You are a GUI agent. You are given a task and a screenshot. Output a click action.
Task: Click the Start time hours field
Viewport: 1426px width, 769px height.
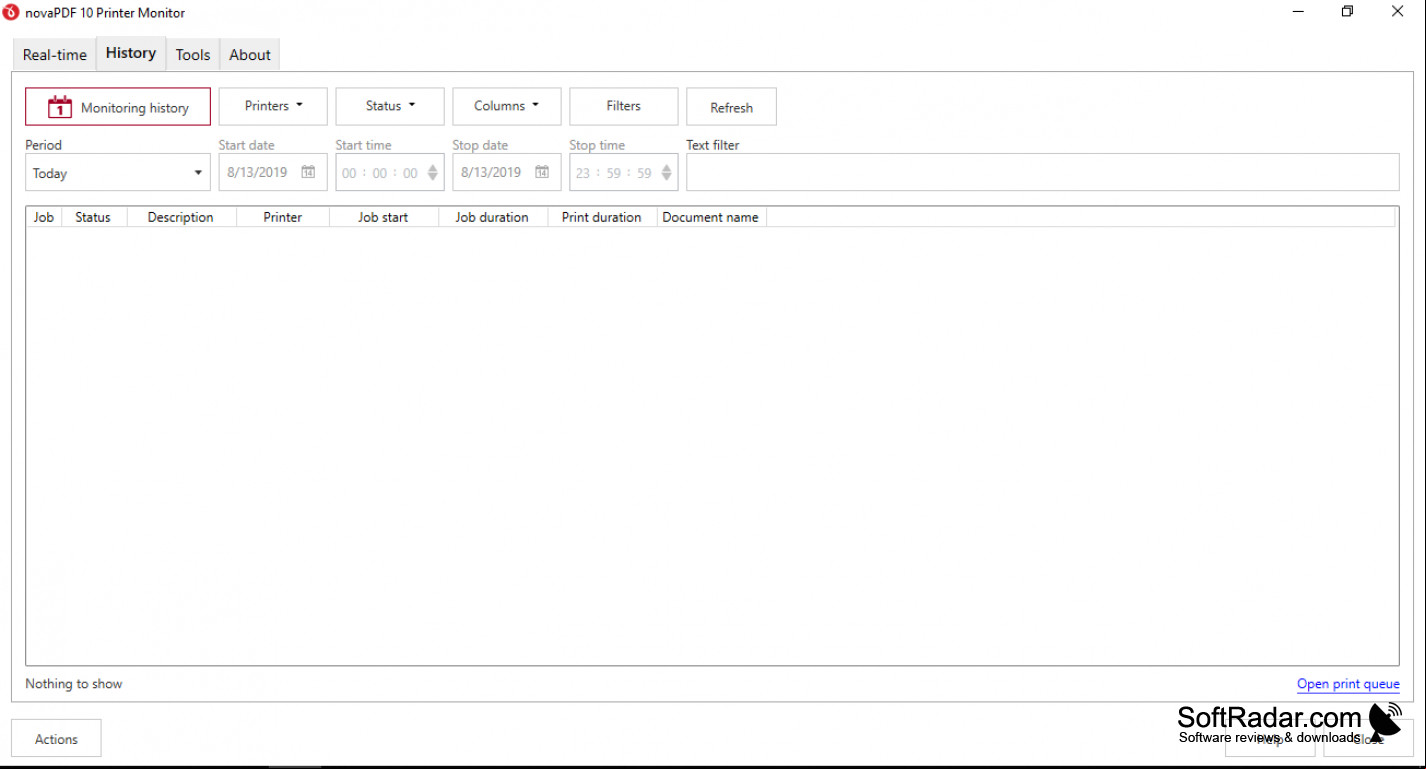pyautogui.click(x=349, y=173)
